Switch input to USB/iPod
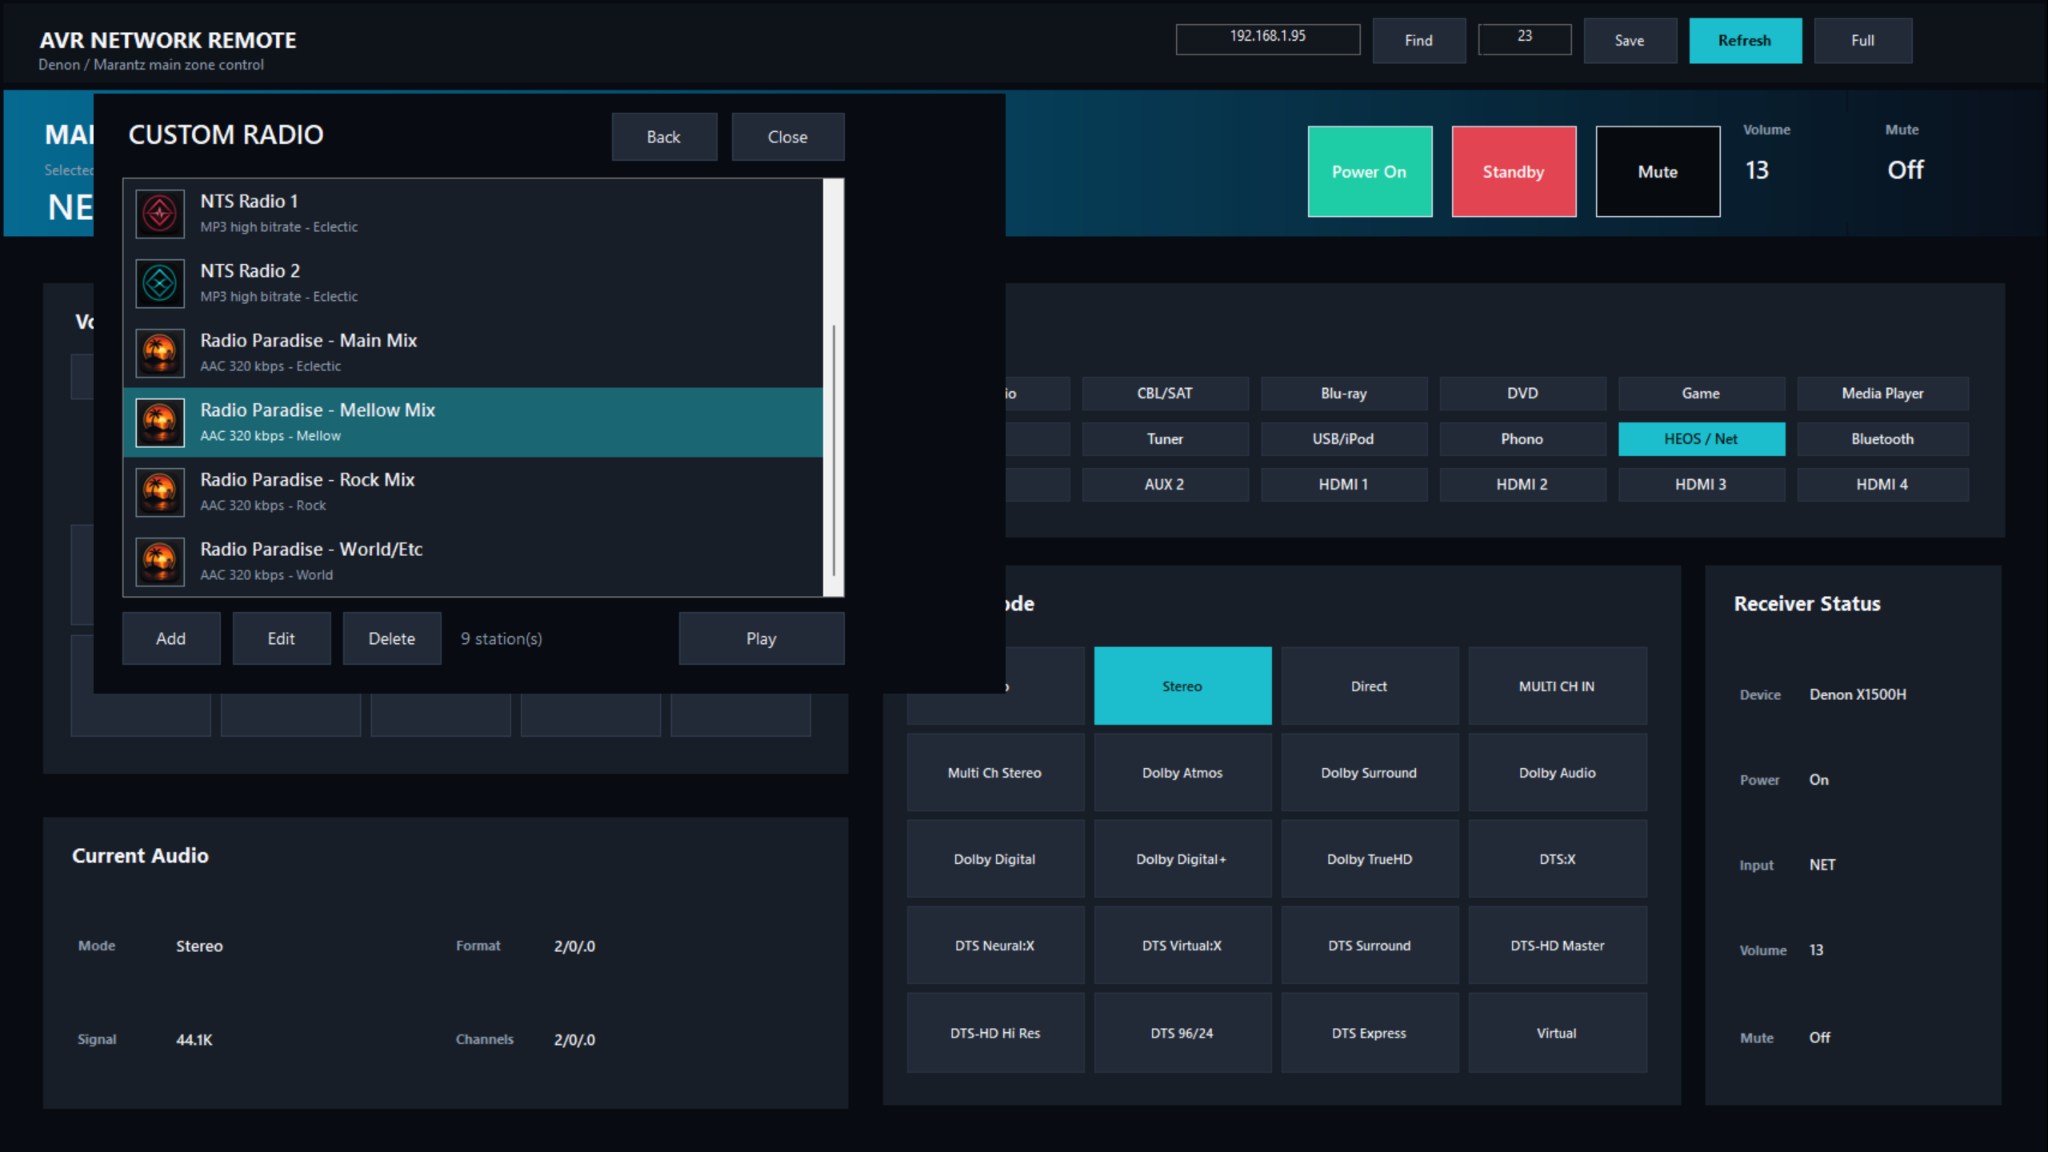Screen dimensions: 2048x1152 click(1344, 439)
